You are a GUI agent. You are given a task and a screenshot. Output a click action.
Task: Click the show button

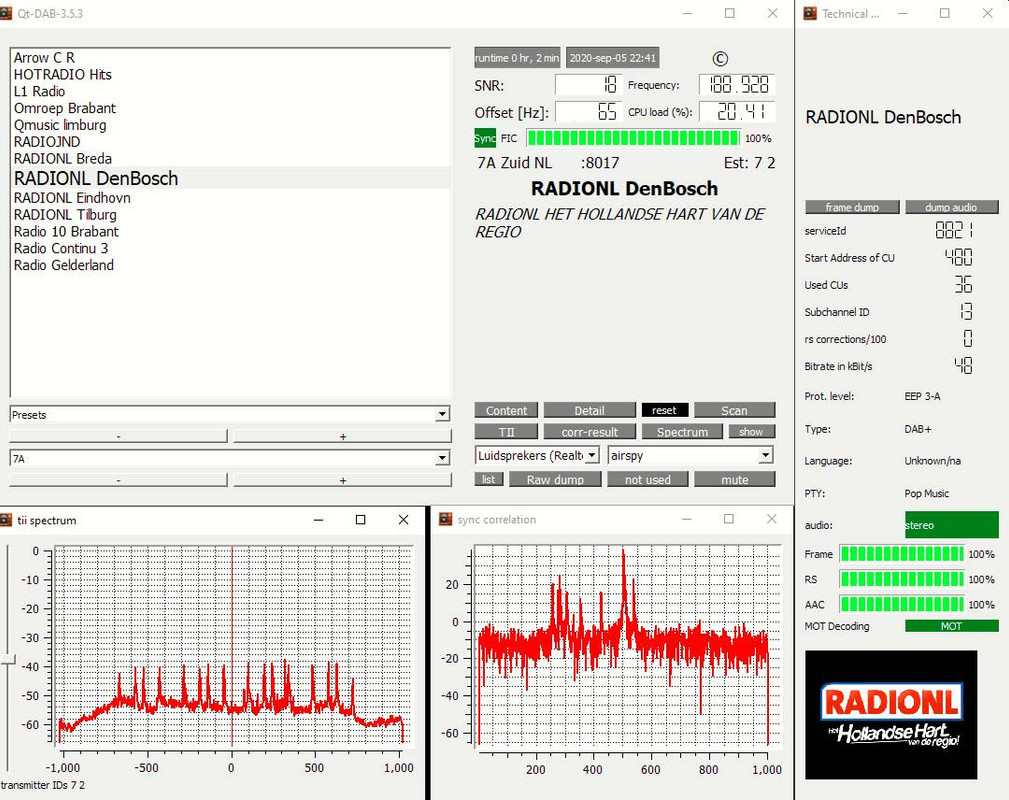click(x=751, y=431)
